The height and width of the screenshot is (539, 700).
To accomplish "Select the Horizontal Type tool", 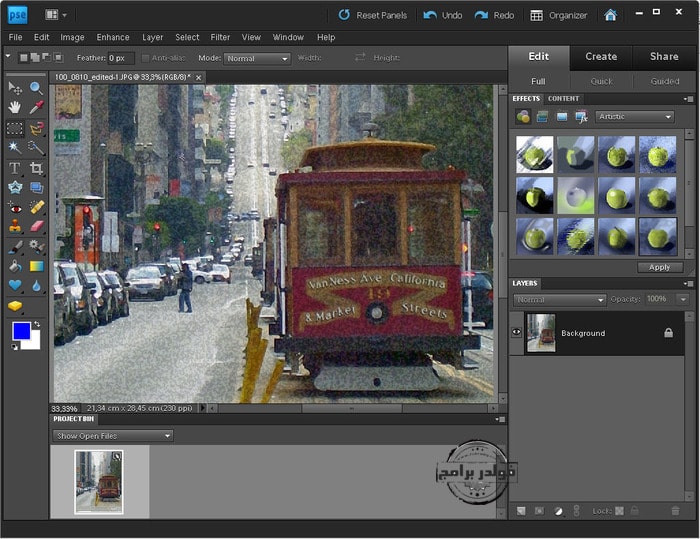I will coord(15,168).
